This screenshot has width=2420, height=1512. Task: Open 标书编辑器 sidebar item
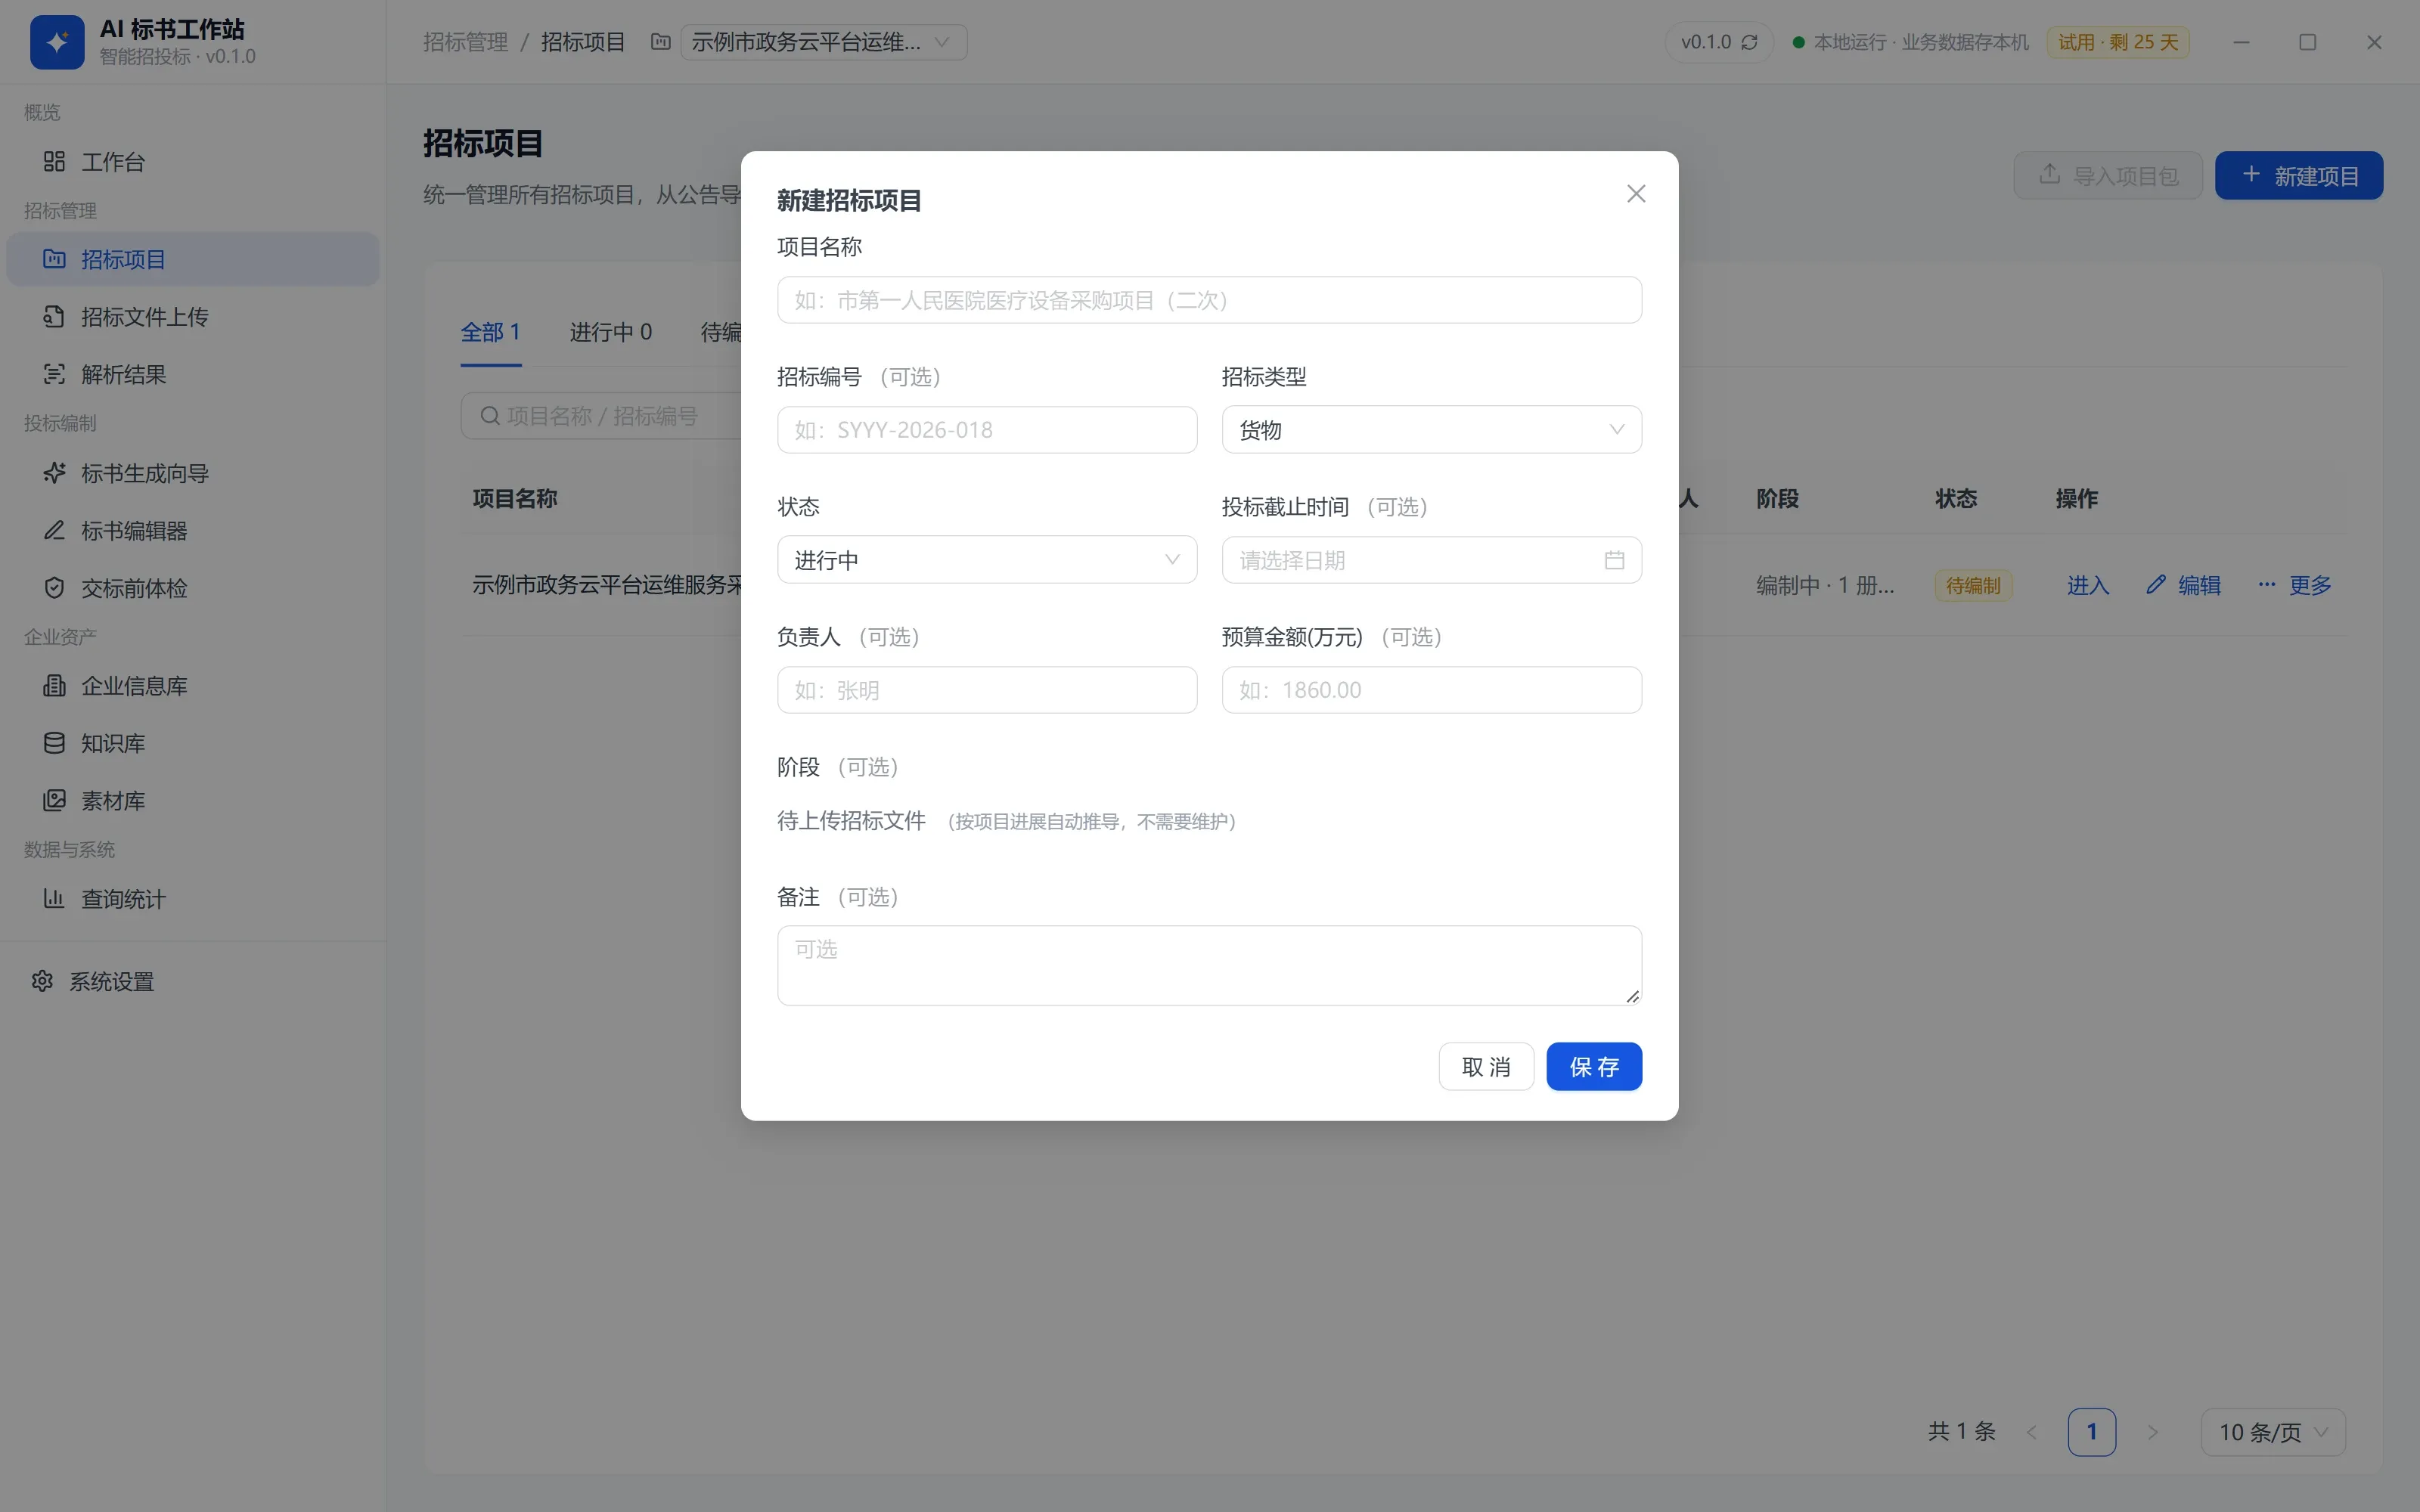pos(193,531)
